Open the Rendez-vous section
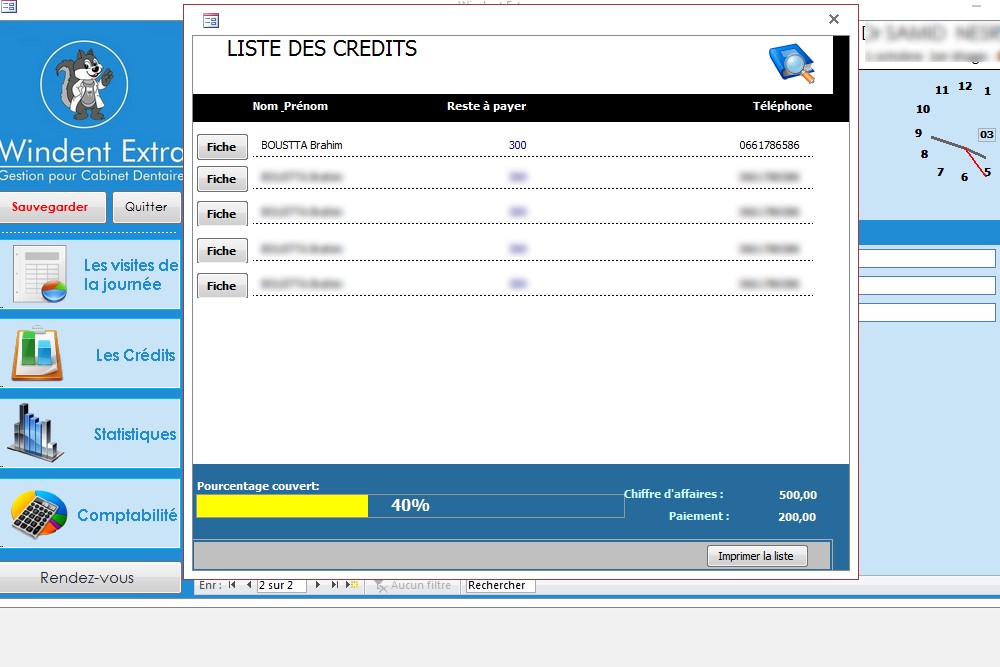This screenshot has width=1000, height=667. [x=87, y=578]
